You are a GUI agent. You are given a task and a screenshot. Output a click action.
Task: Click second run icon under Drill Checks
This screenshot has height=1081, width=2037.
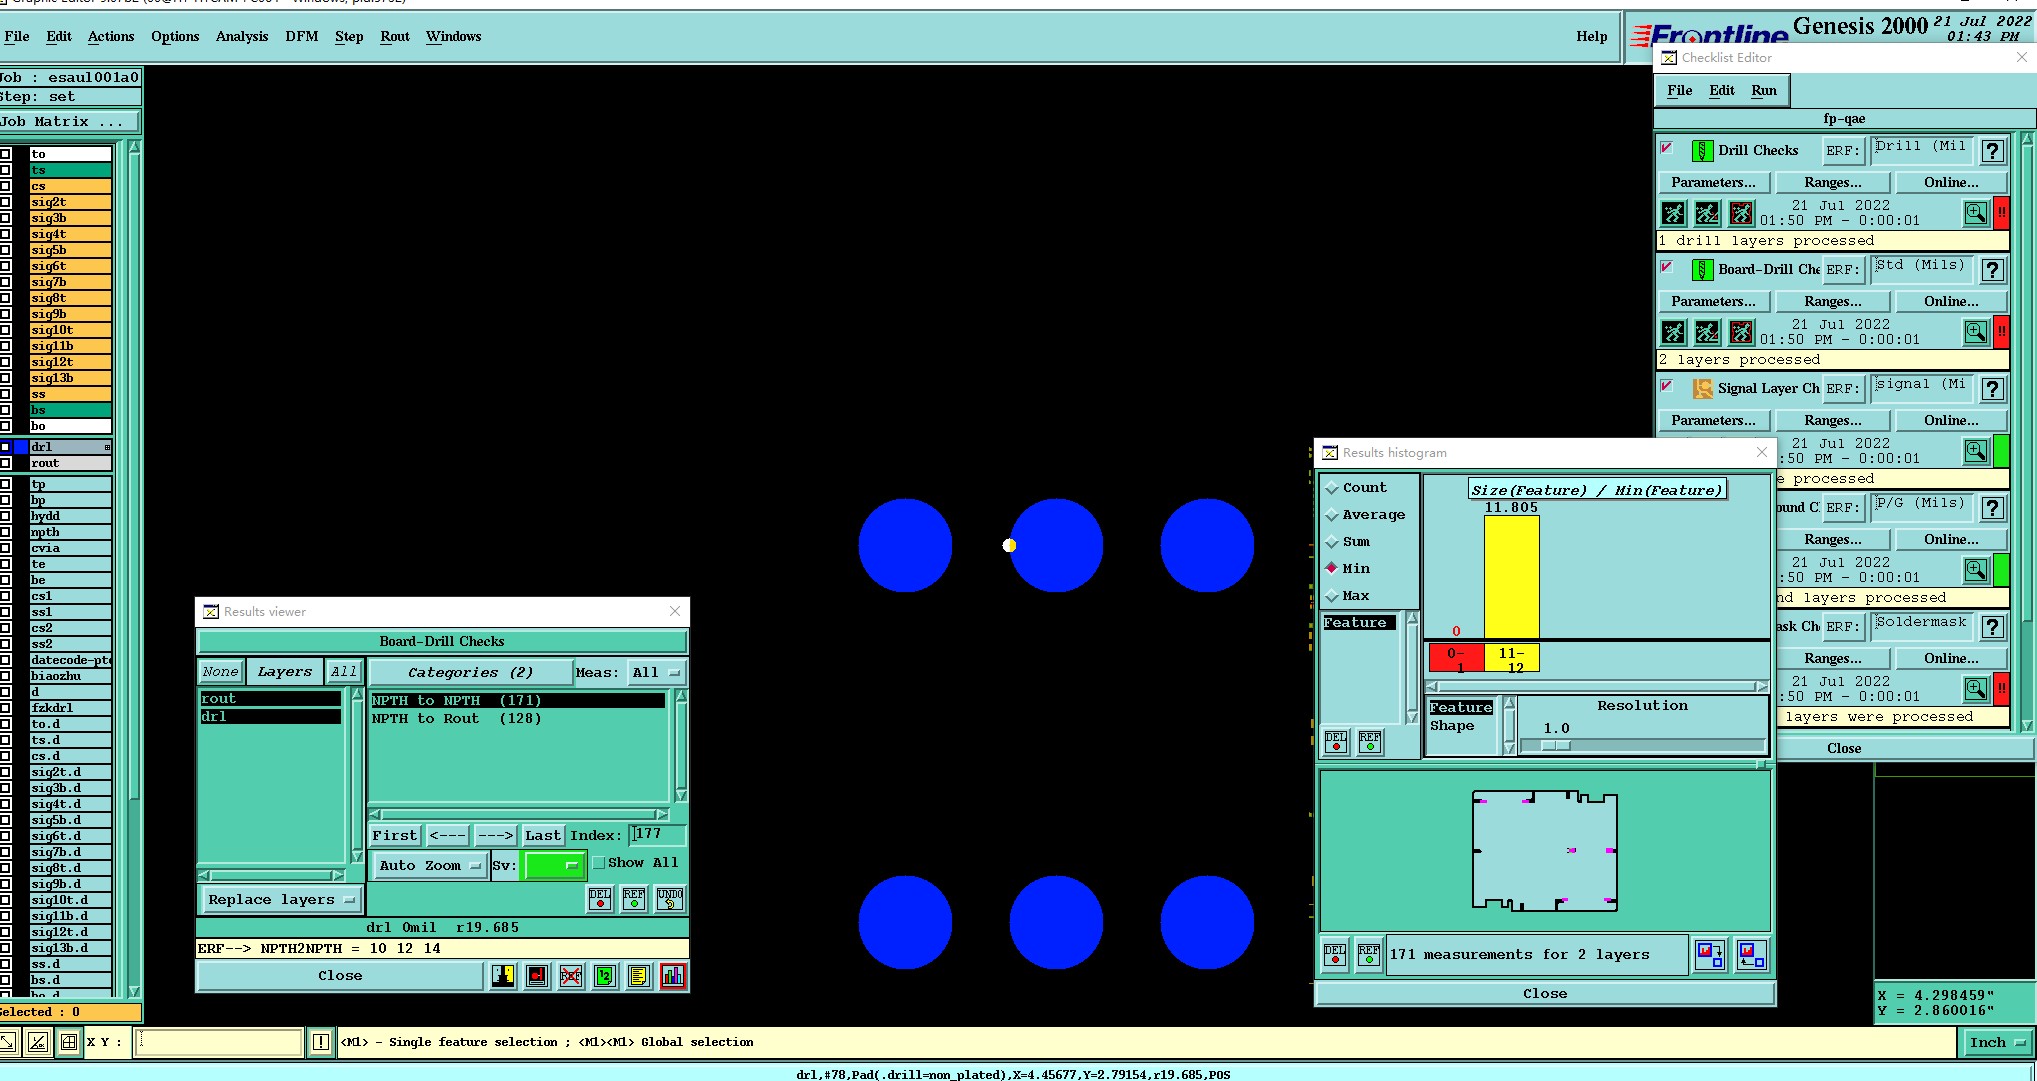point(1707,213)
